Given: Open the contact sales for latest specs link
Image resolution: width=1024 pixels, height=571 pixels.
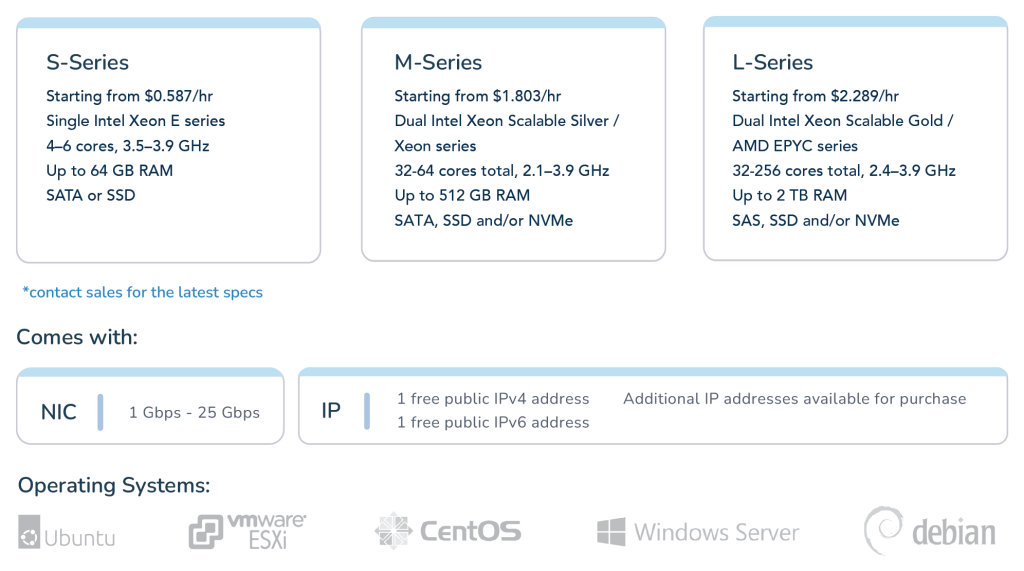Looking at the screenshot, I should (x=142, y=292).
